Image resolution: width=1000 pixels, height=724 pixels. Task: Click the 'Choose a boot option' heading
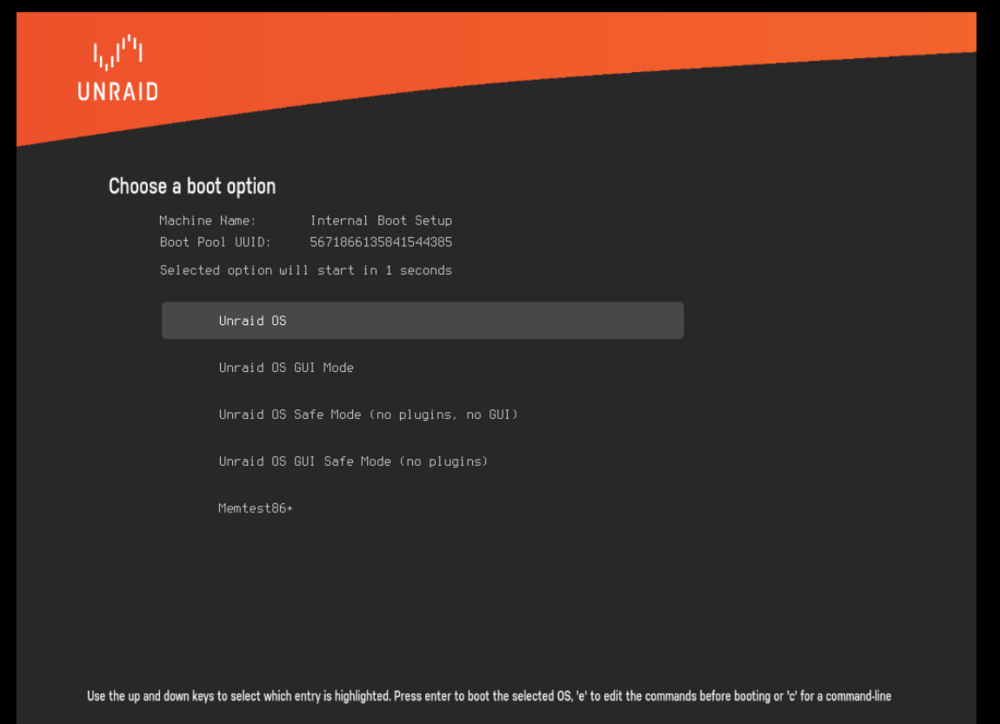coord(192,186)
